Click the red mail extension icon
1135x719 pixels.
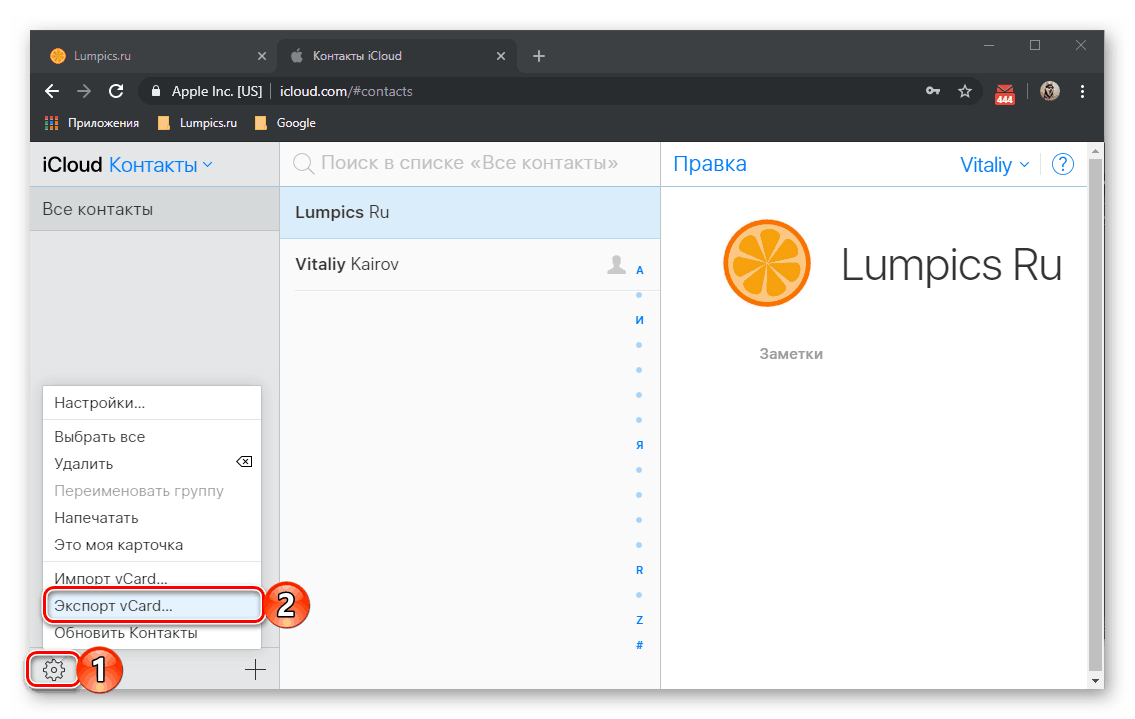(x=1005, y=93)
